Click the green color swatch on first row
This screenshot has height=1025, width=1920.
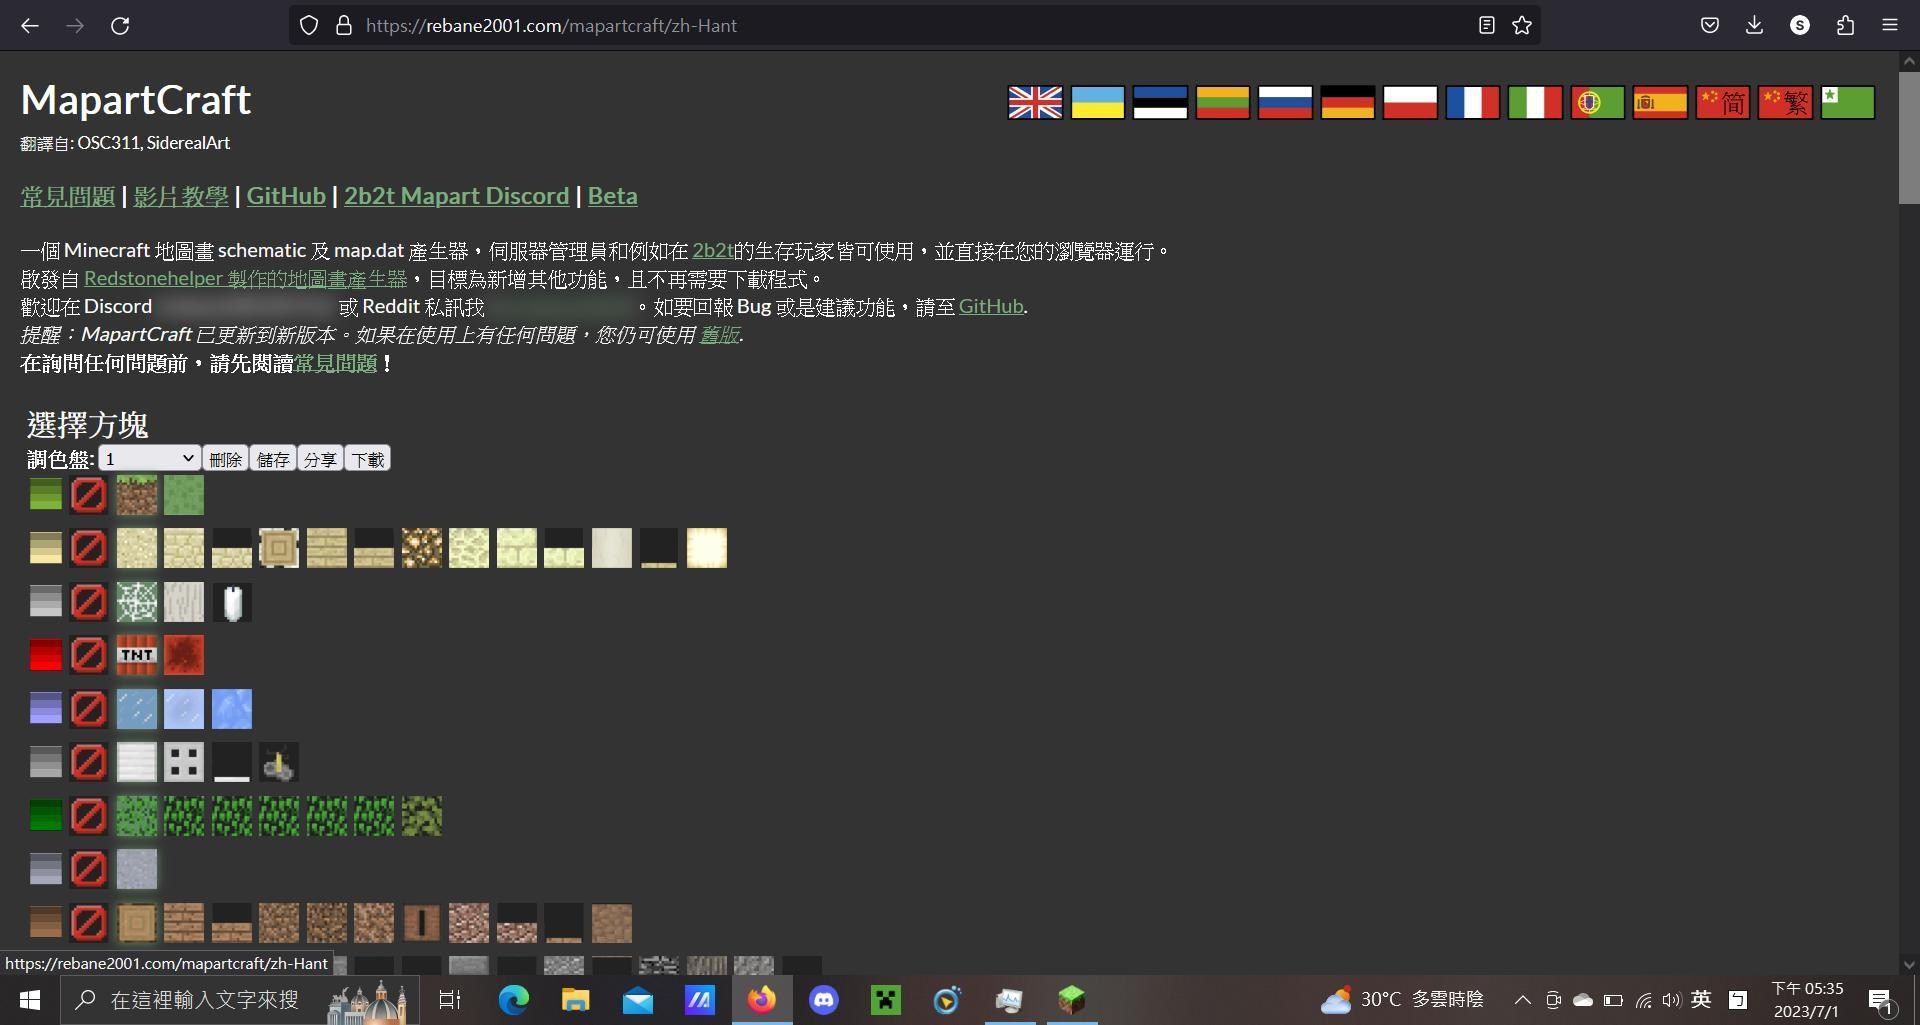46,495
